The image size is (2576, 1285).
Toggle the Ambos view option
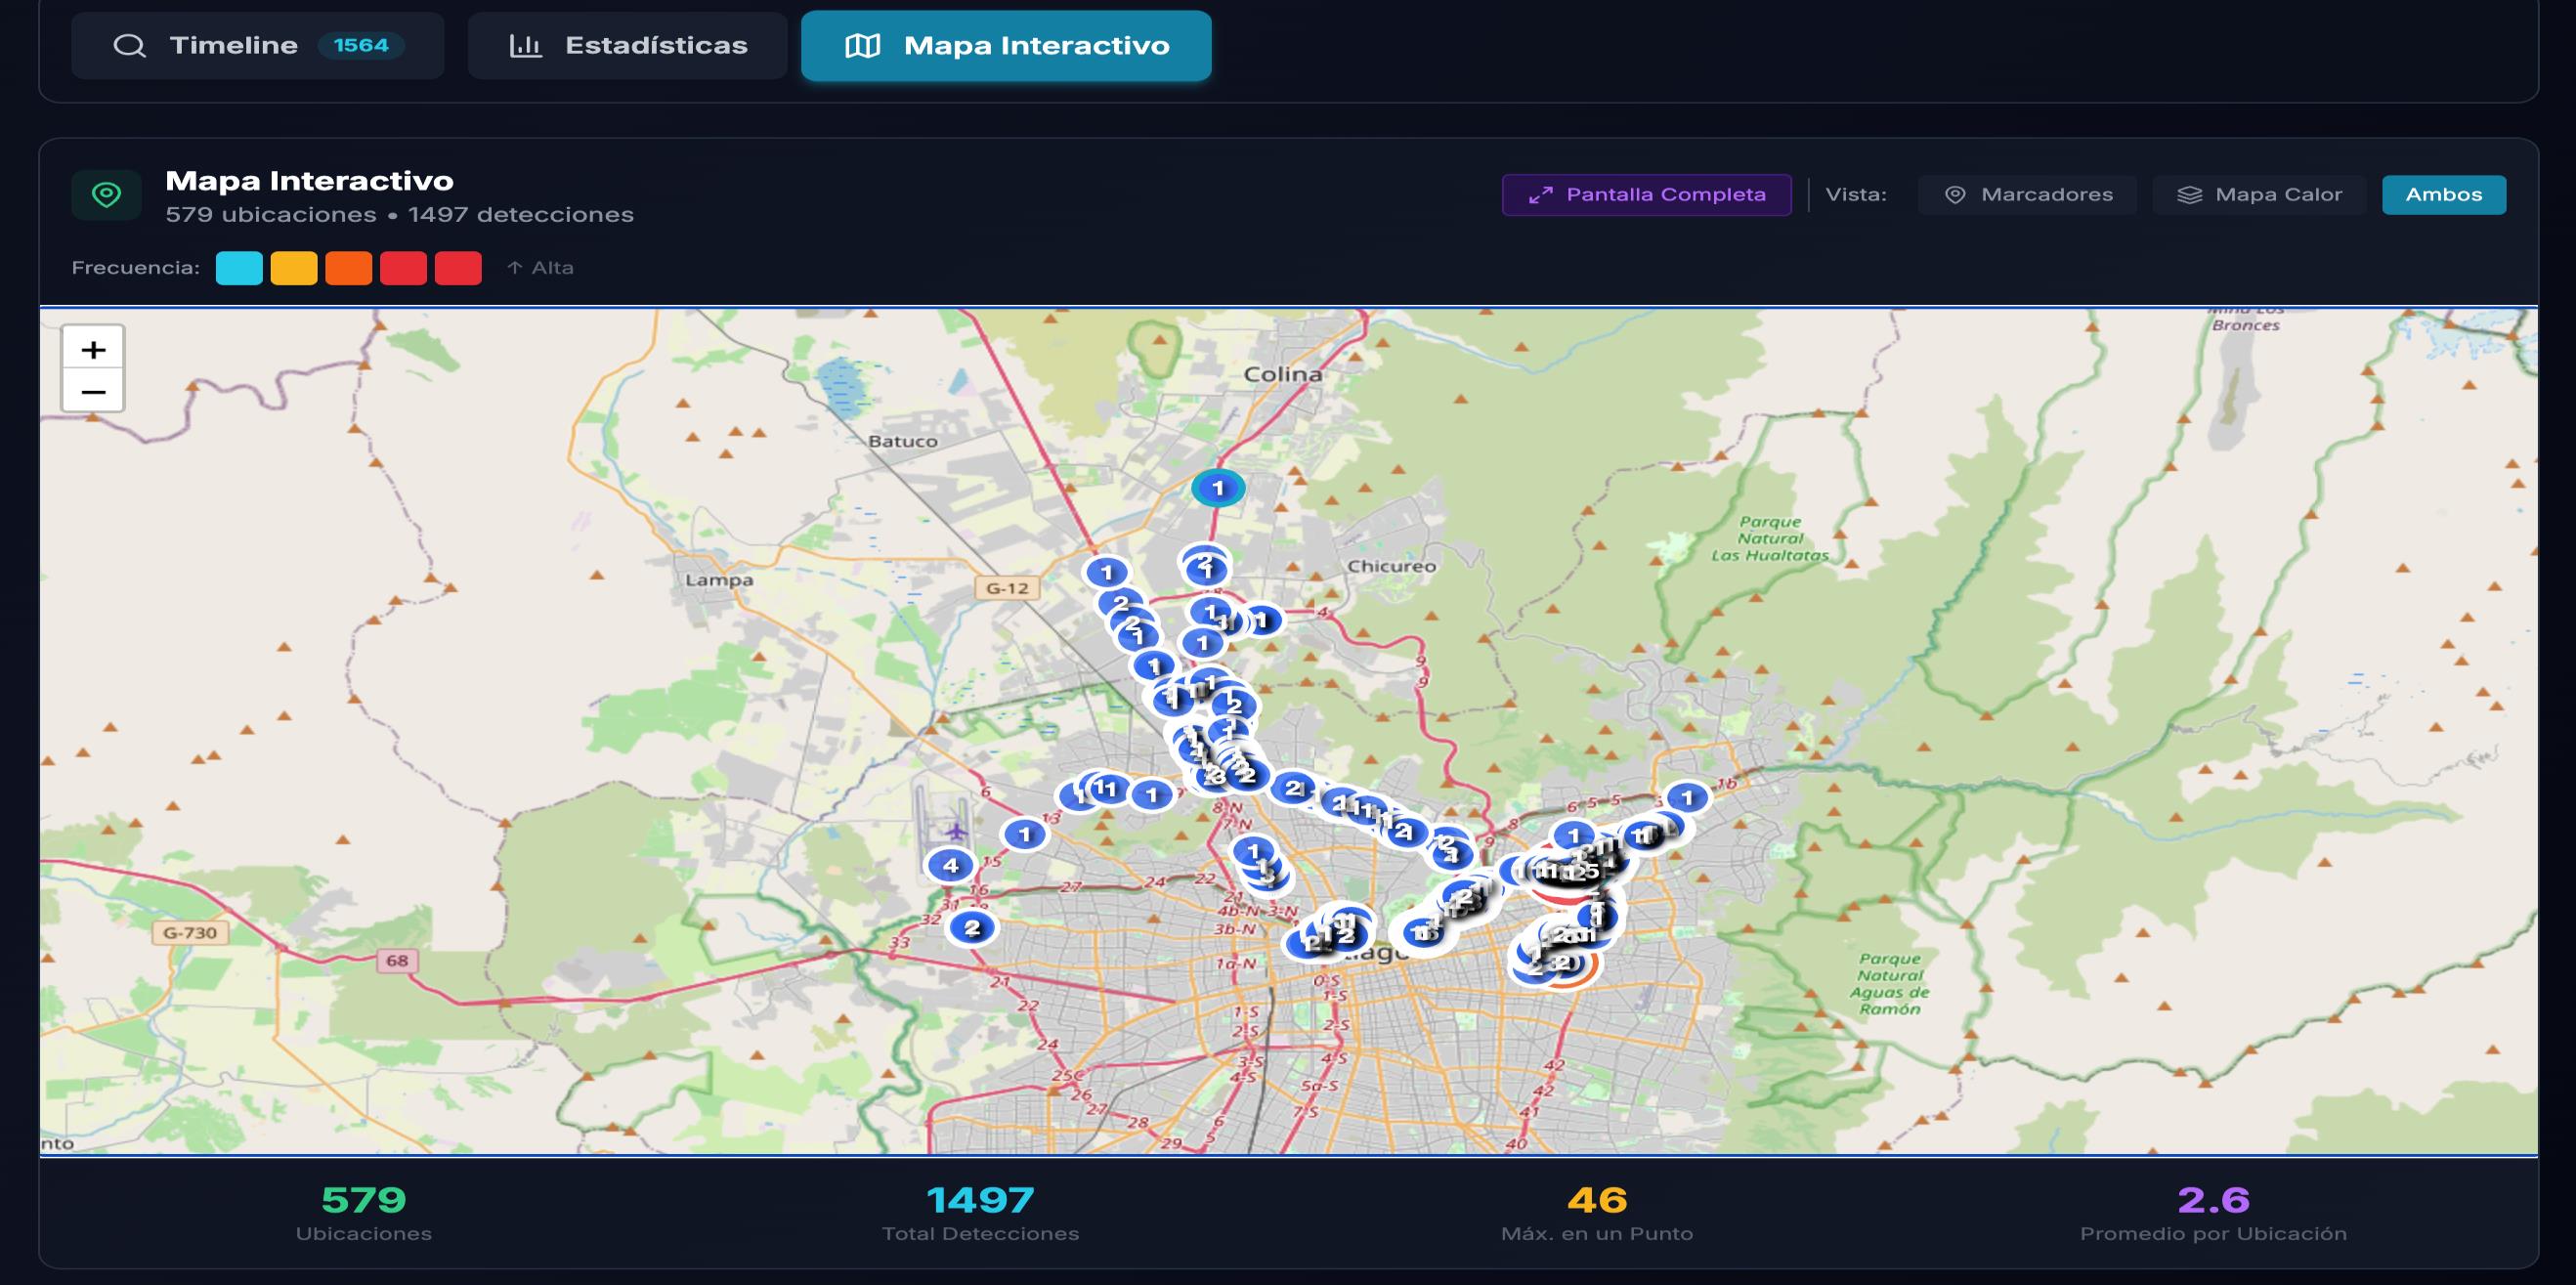click(x=2443, y=194)
